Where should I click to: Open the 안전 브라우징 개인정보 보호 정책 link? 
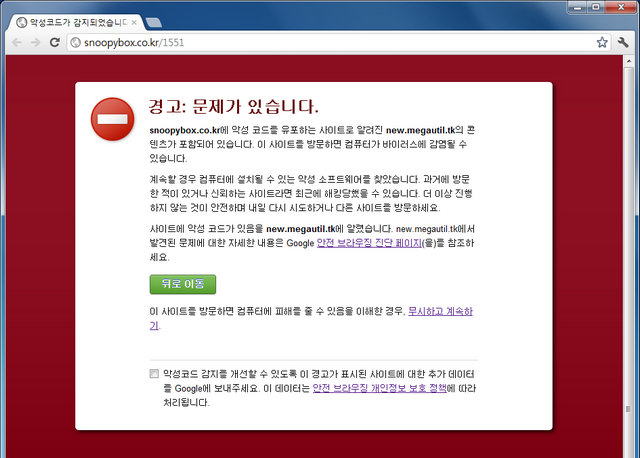[380, 388]
